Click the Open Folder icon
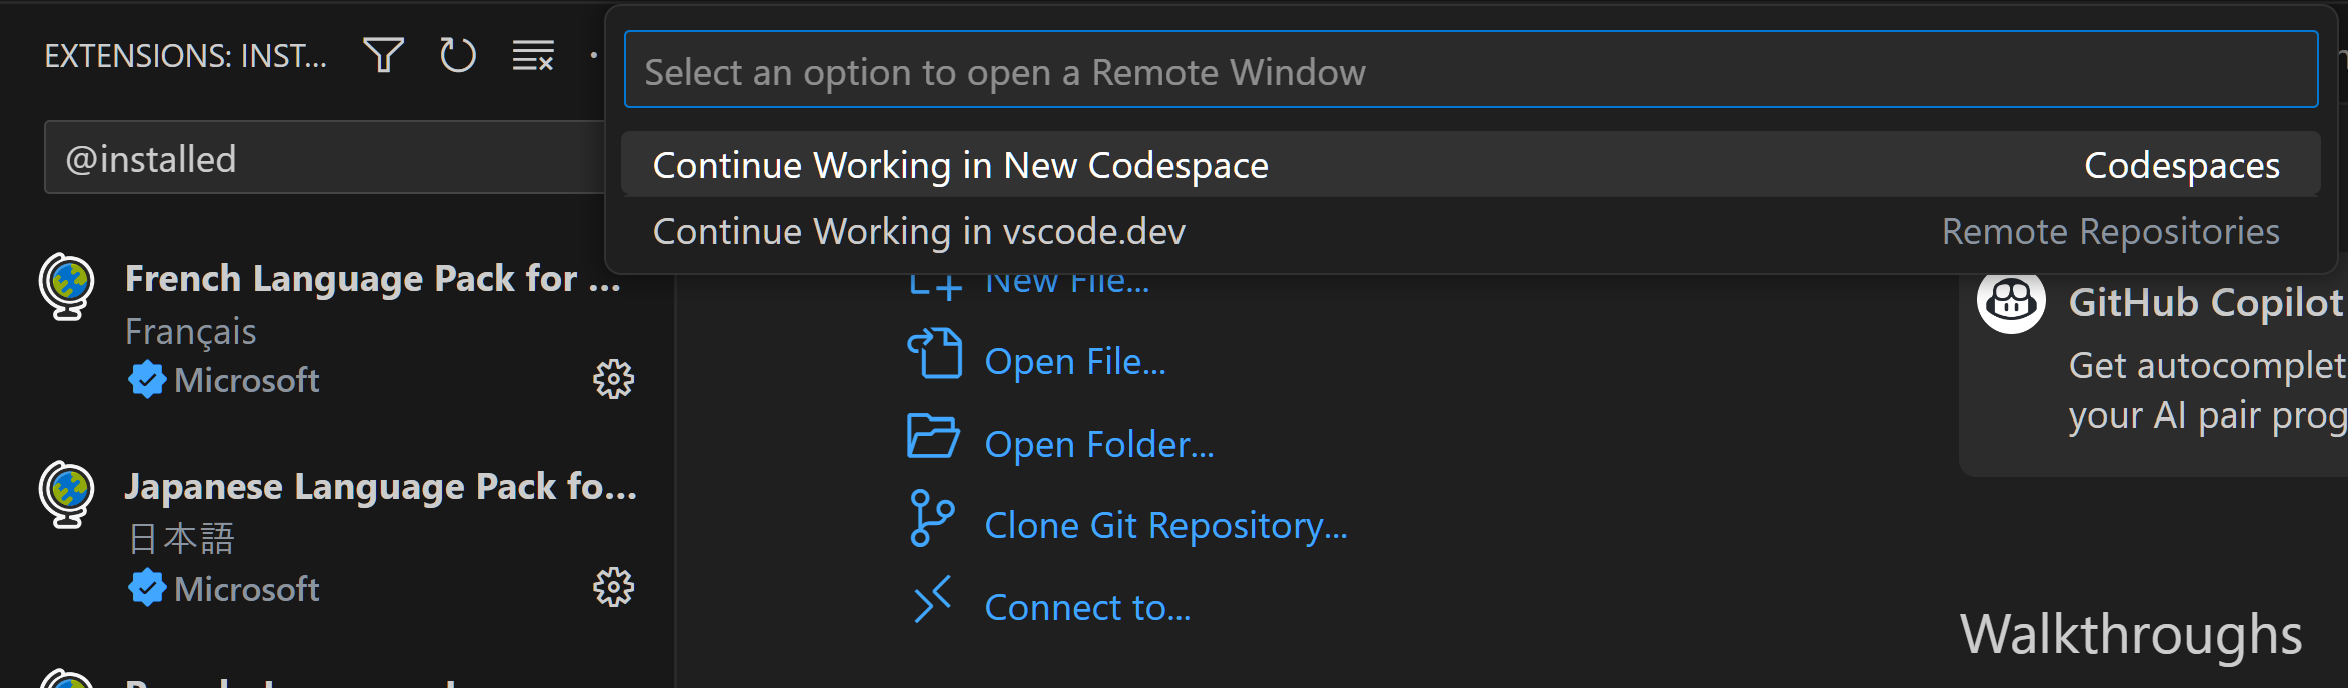 coord(934,439)
